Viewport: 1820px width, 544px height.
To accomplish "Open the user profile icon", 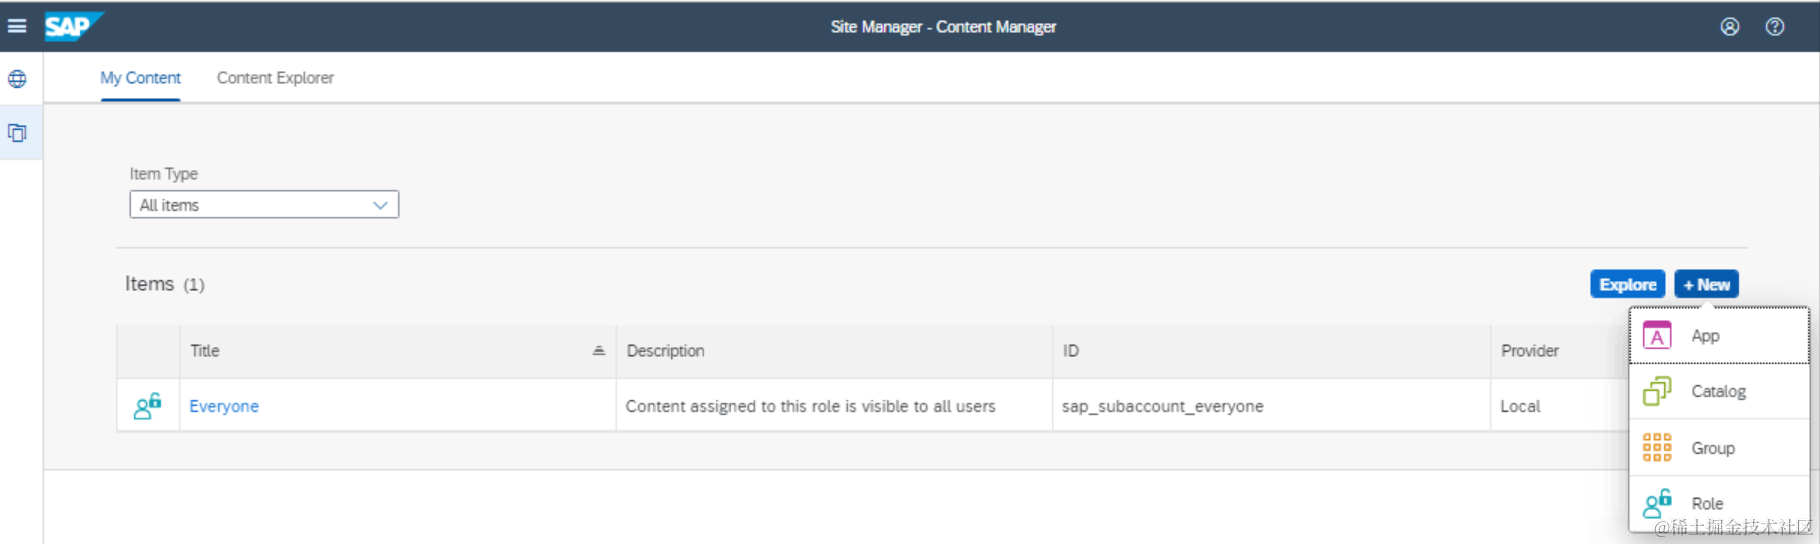I will [x=1729, y=27].
